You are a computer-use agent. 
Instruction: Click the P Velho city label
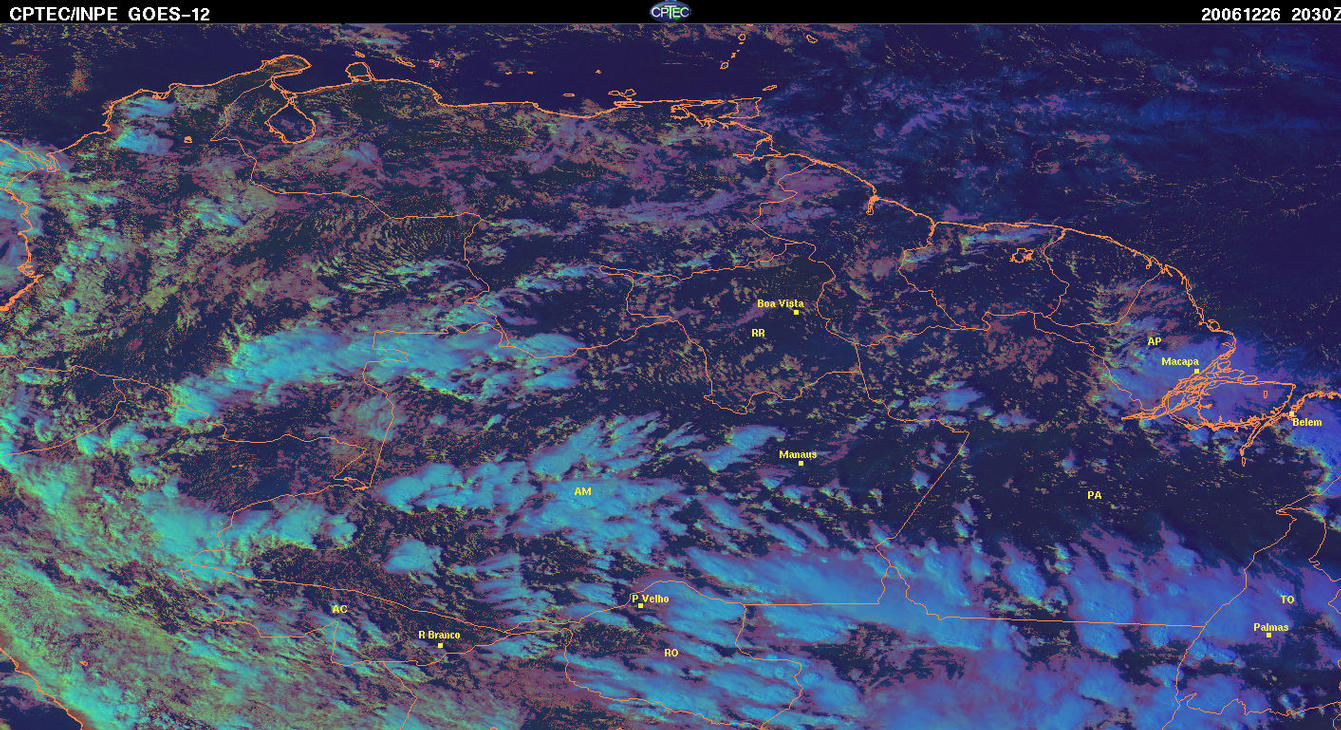(x=650, y=598)
